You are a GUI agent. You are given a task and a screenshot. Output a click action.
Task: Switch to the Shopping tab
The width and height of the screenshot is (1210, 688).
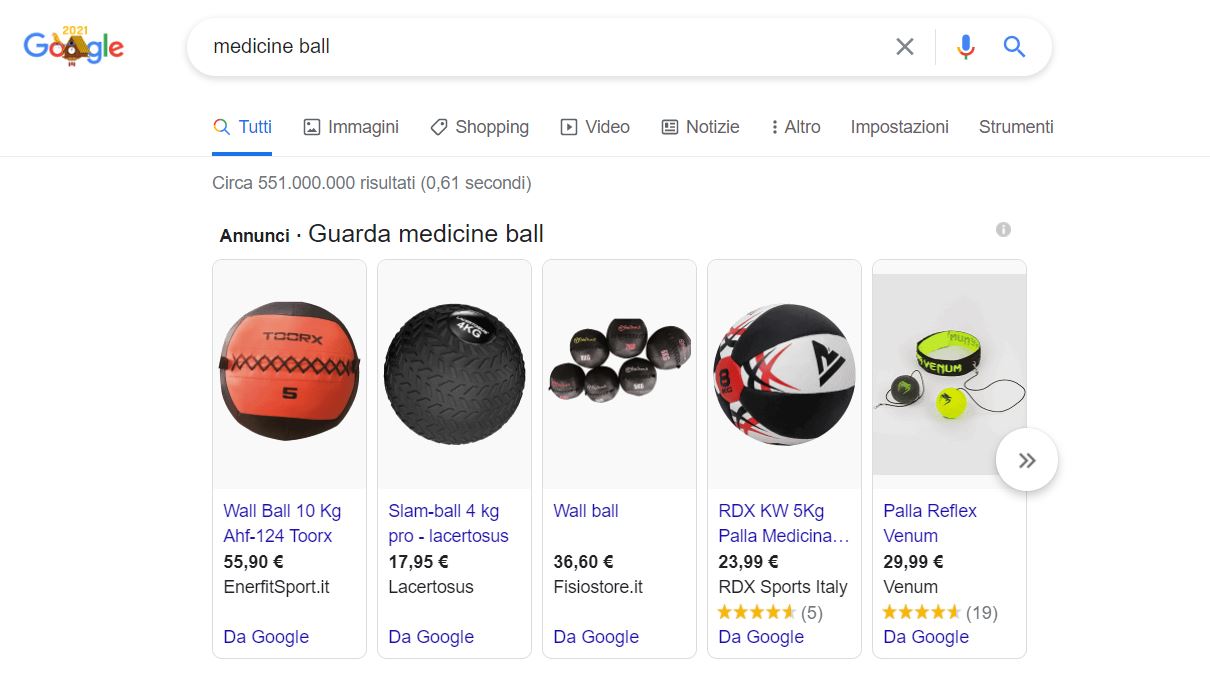[x=480, y=127]
